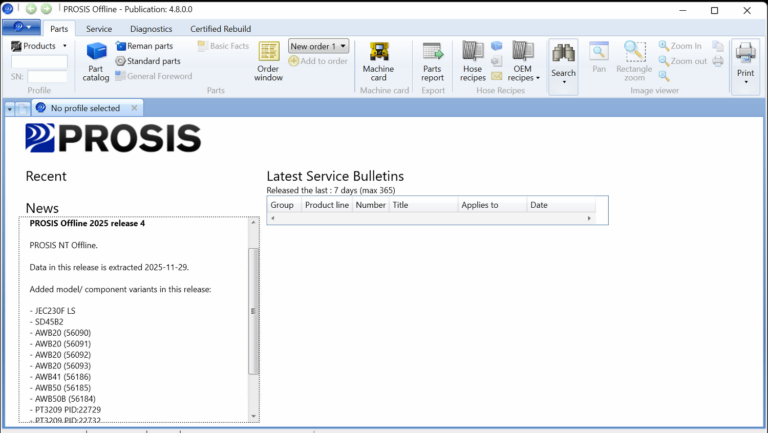Viewport: 768px width, 433px height.
Task: Click the 'SD45B2' news entry
Action: 47,322
